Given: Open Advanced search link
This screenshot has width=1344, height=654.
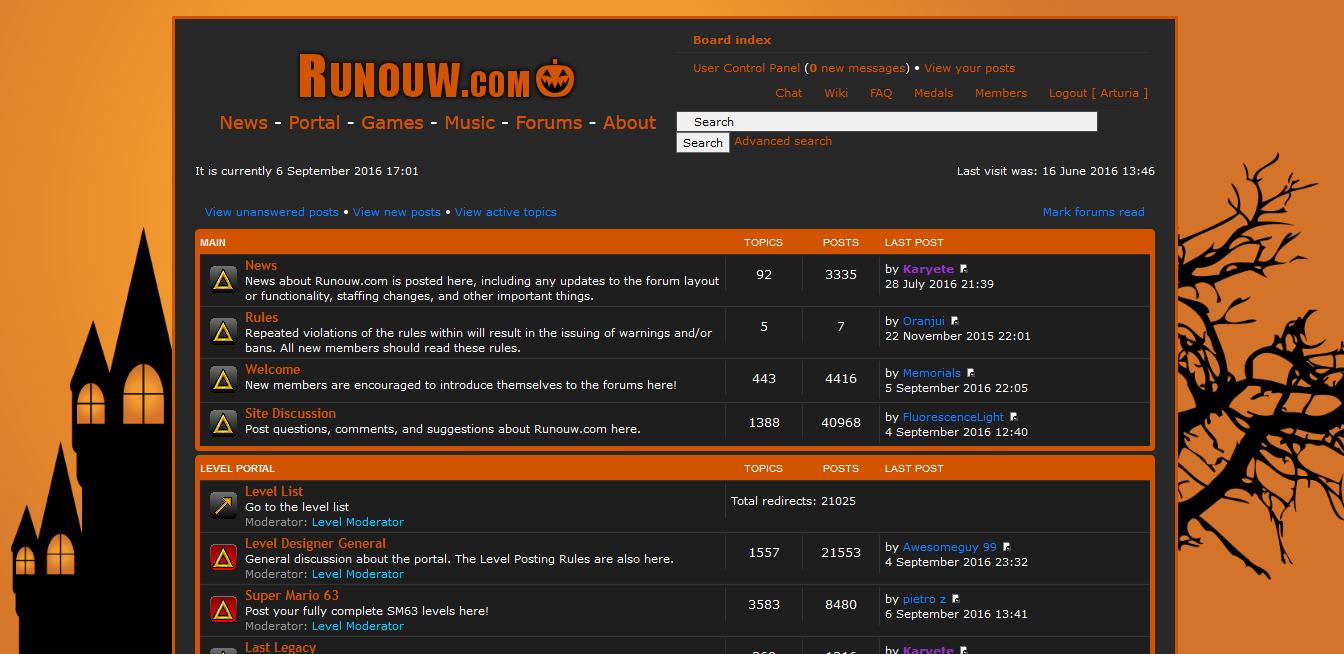Looking at the screenshot, I should coord(782,141).
